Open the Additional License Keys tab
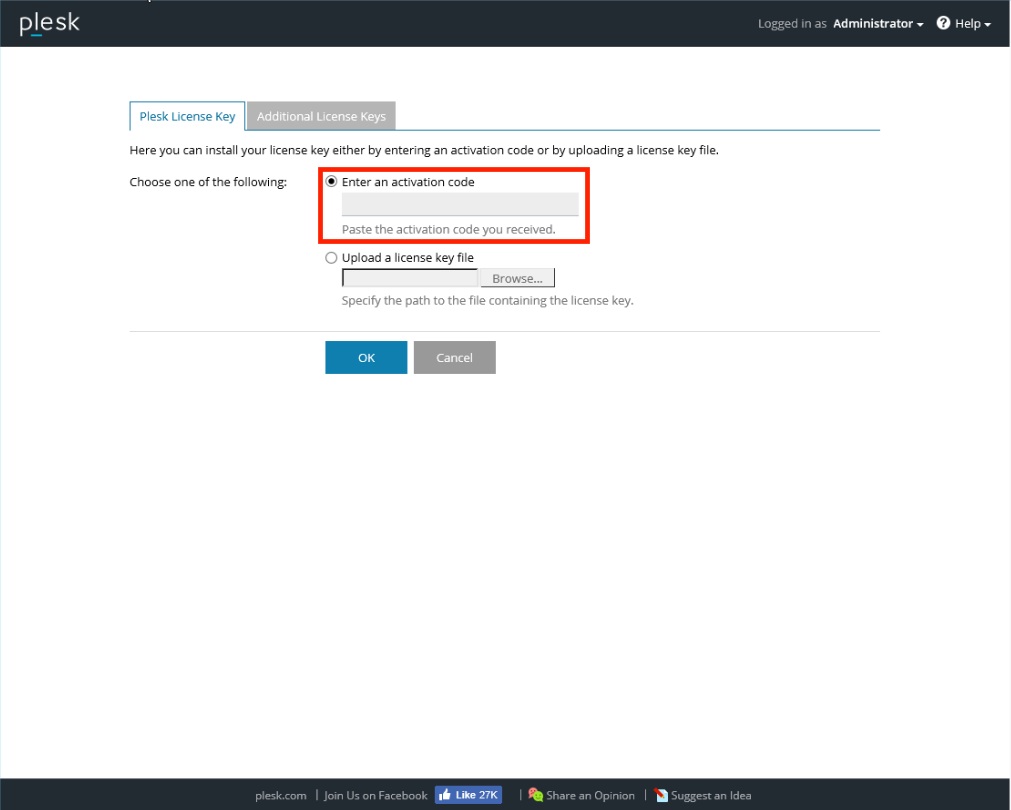 point(321,116)
